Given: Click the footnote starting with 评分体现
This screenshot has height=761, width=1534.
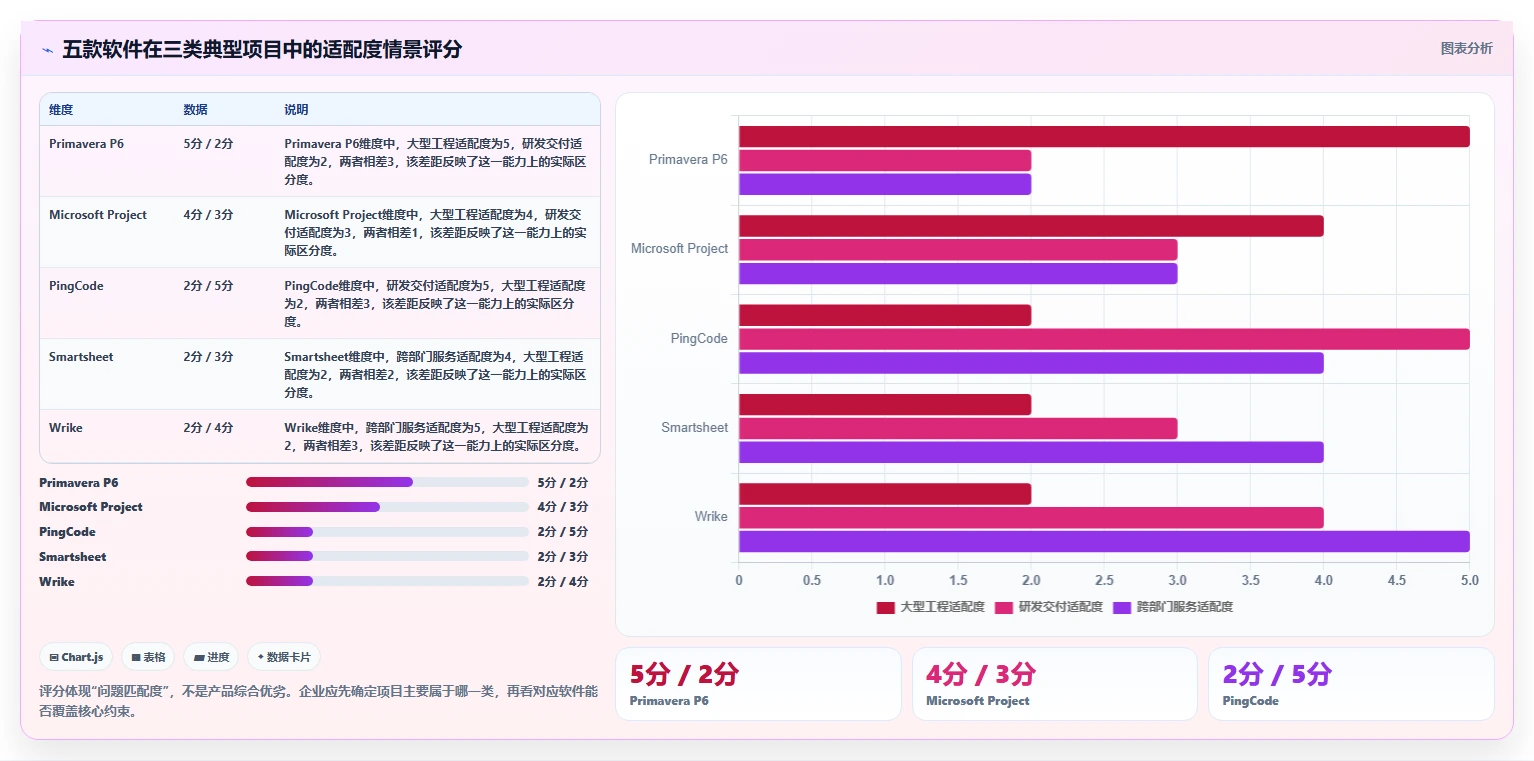Looking at the screenshot, I should (318, 701).
